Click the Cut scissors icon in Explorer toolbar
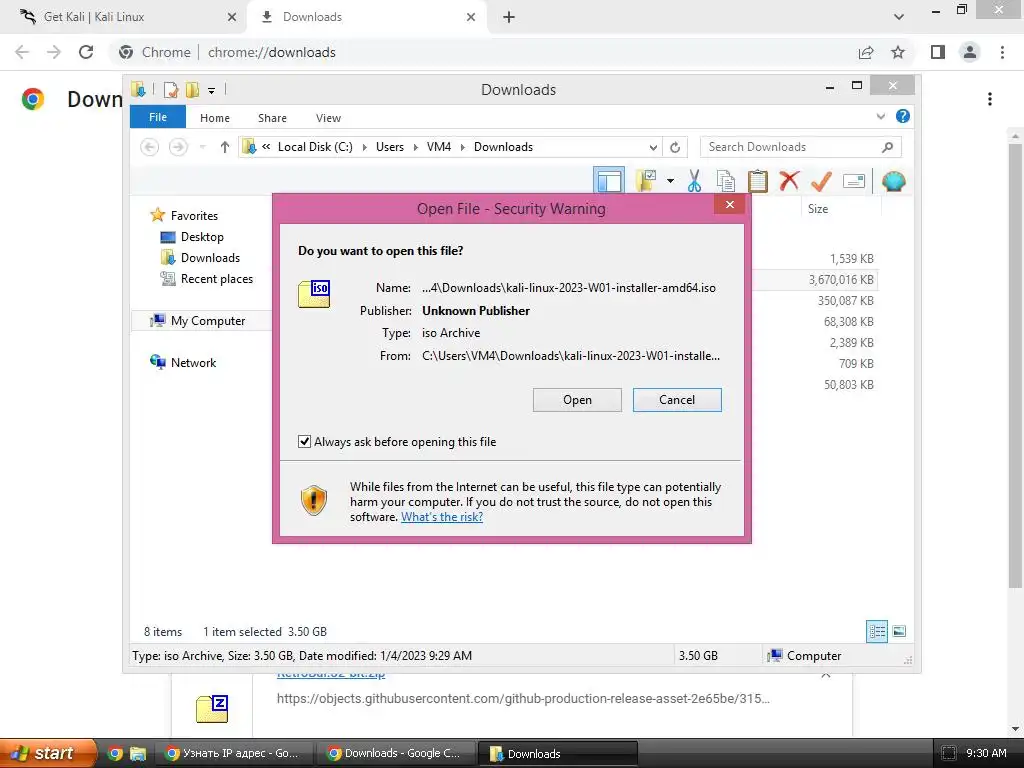Viewport: 1024px width, 768px height. (694, 181)
